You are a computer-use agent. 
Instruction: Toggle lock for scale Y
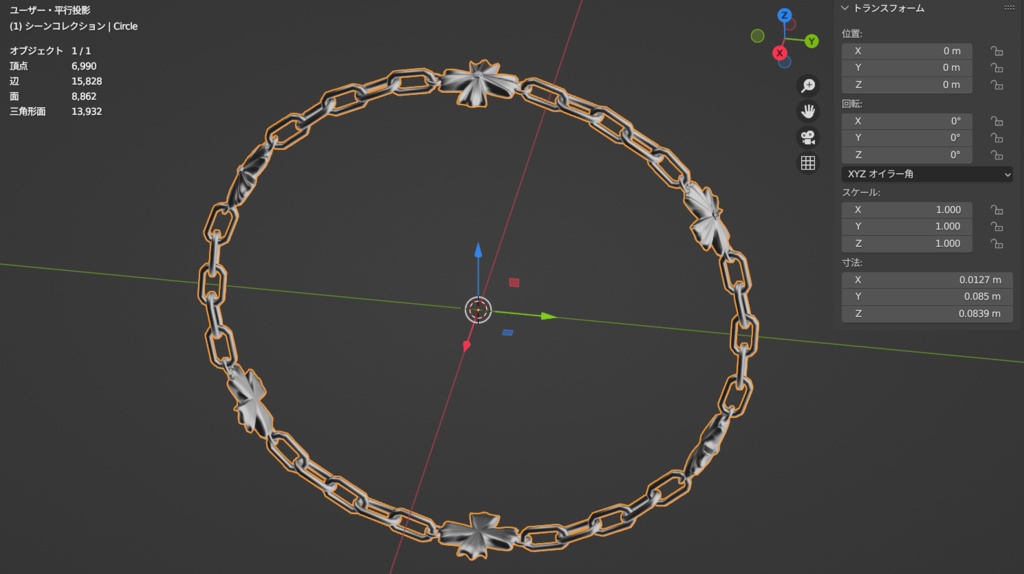point(997,227)
